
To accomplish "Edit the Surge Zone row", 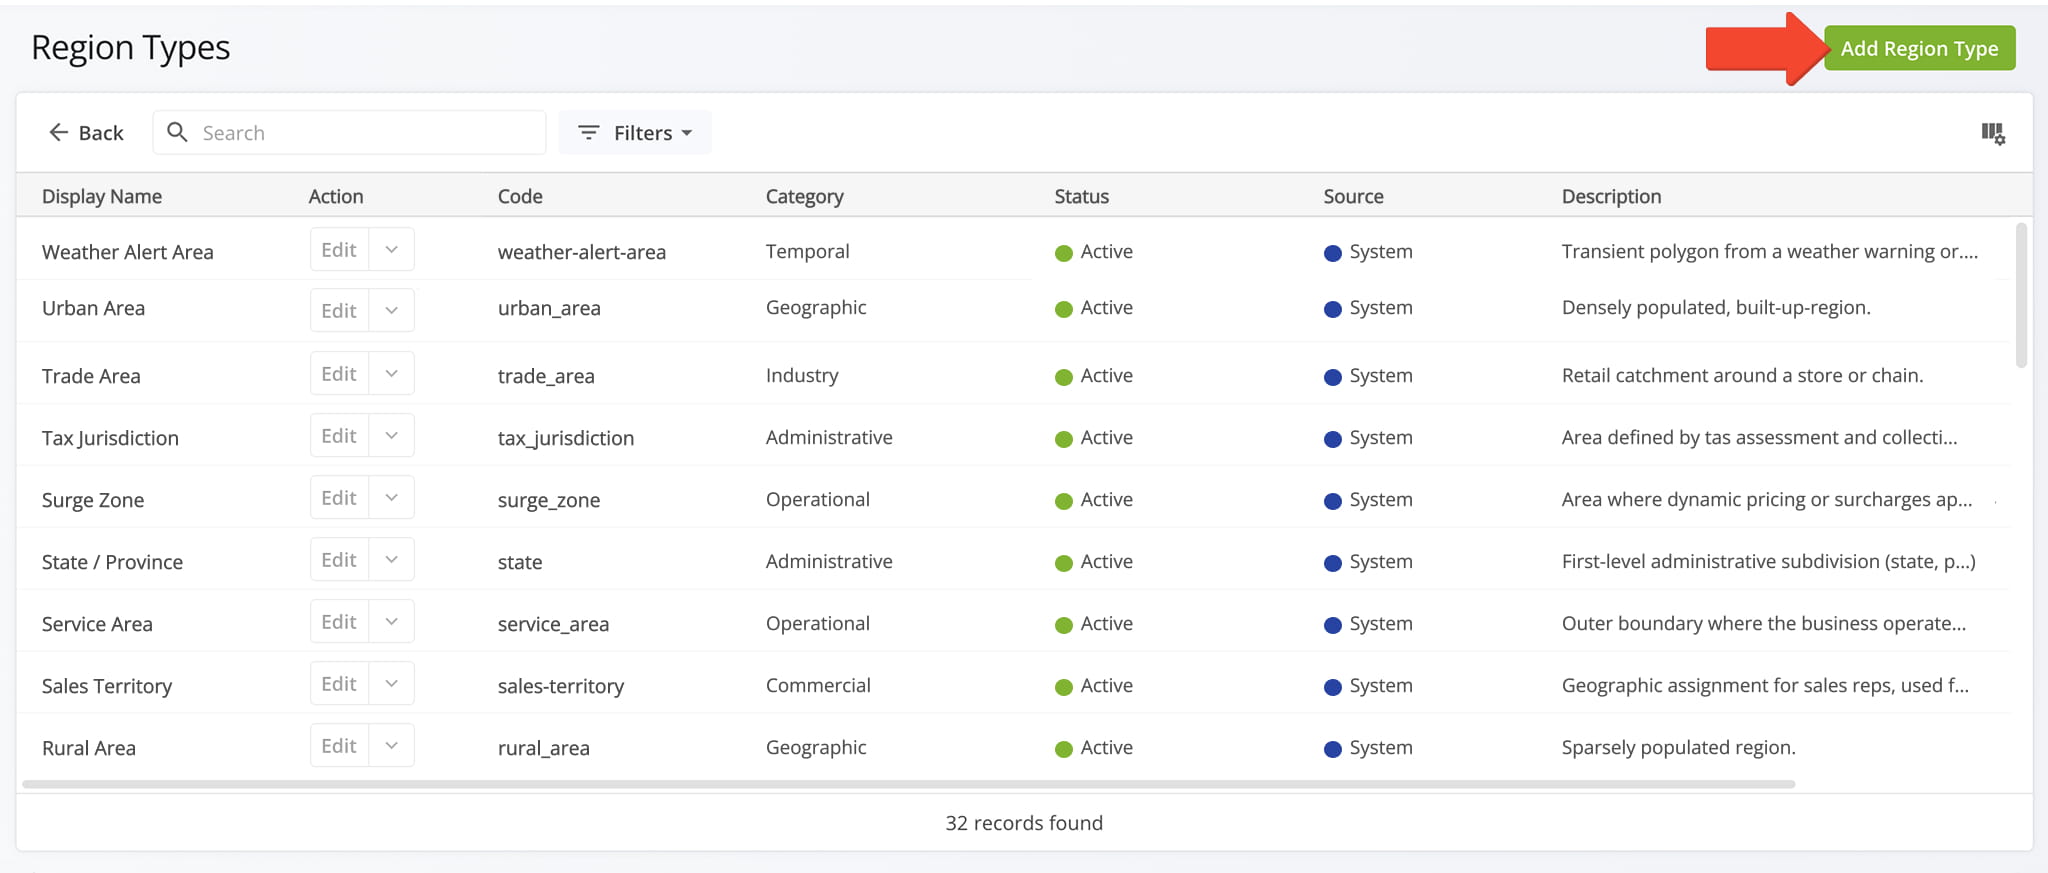I will [339, 497].
